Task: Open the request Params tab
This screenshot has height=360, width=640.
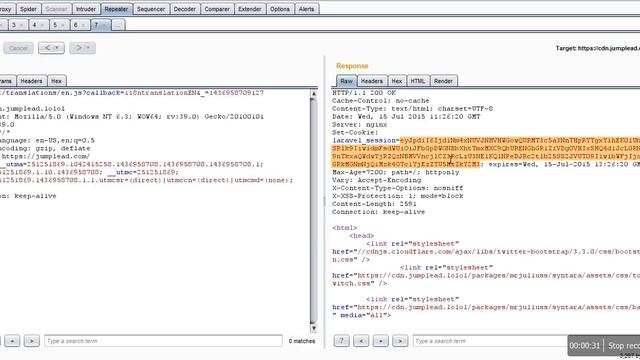Action: (x=7, y=81)
